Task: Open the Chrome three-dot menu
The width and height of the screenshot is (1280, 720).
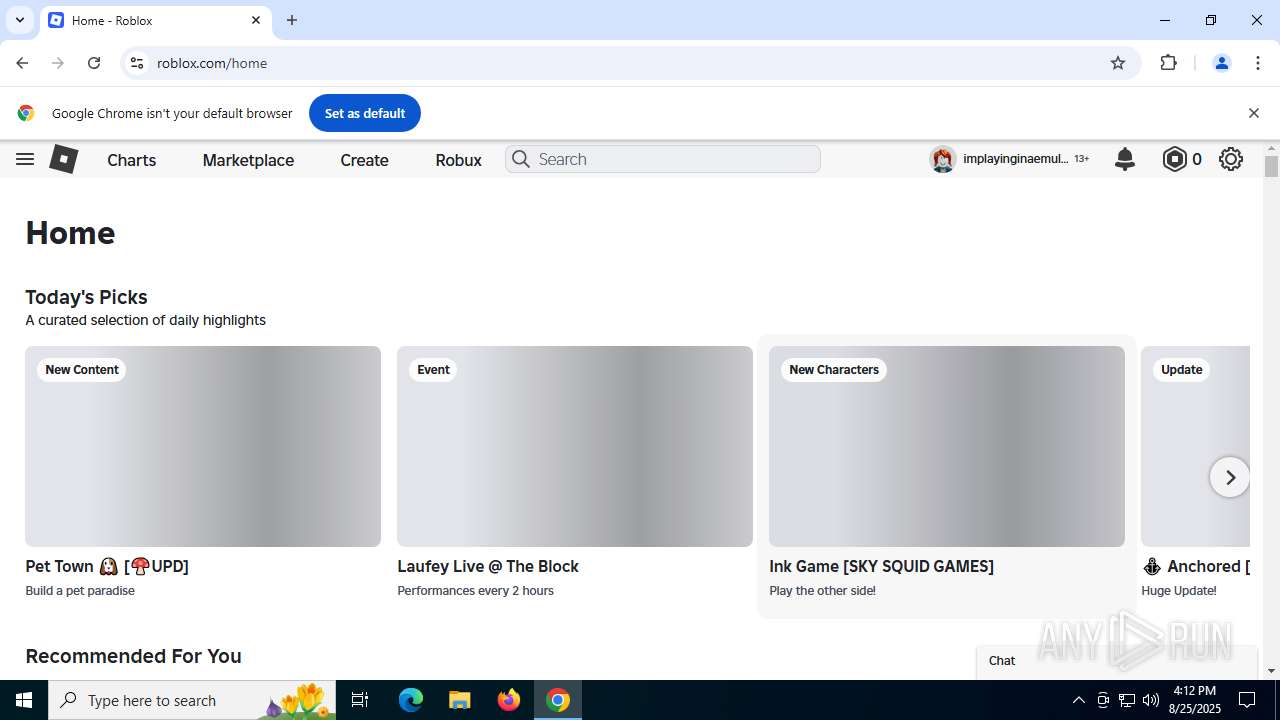Action: tap(1258, 63)
